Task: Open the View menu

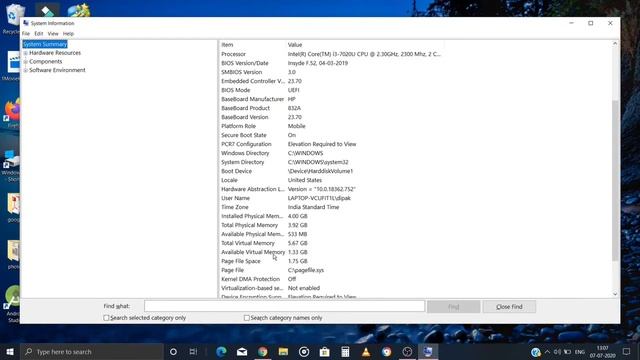Action: (x=53, y=33)
